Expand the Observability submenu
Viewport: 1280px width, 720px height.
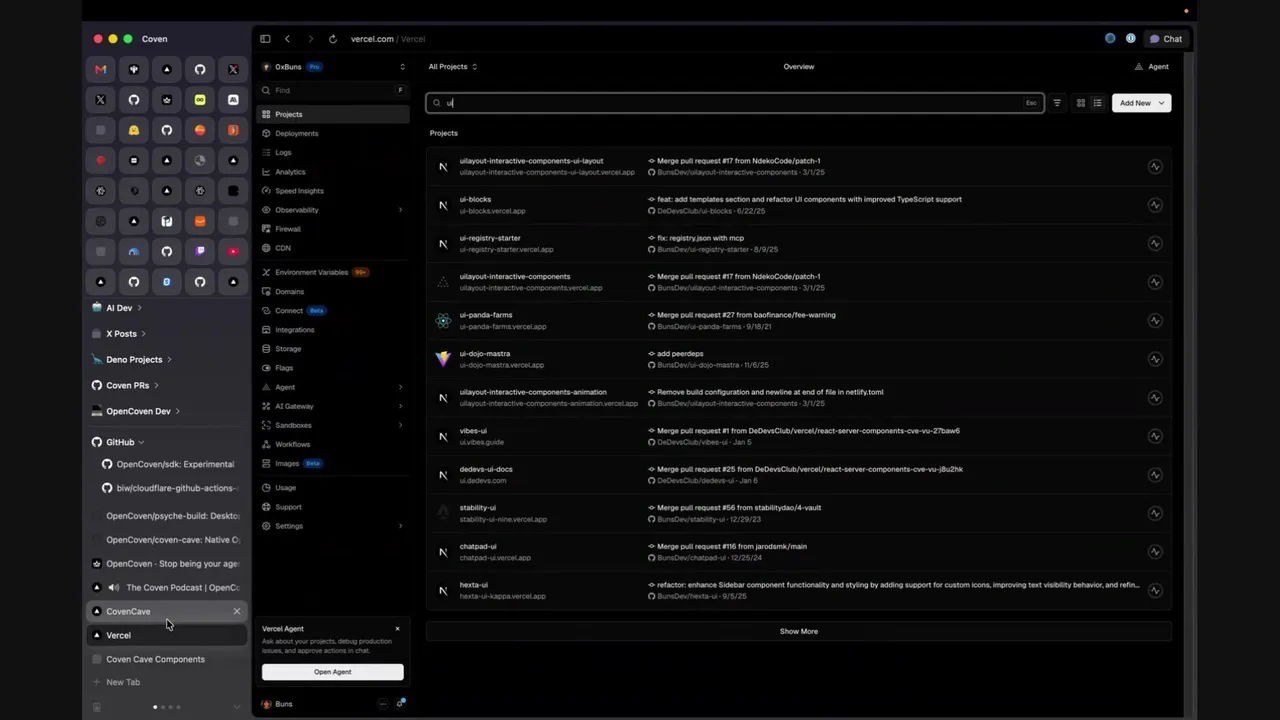pos(400,210)
